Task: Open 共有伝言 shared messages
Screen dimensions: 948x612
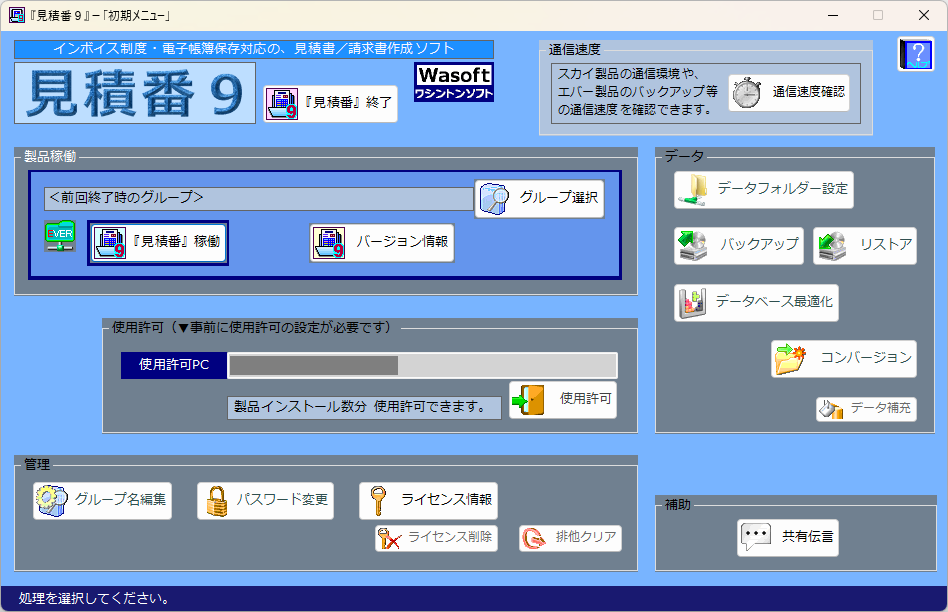Action: coord(788,537)
